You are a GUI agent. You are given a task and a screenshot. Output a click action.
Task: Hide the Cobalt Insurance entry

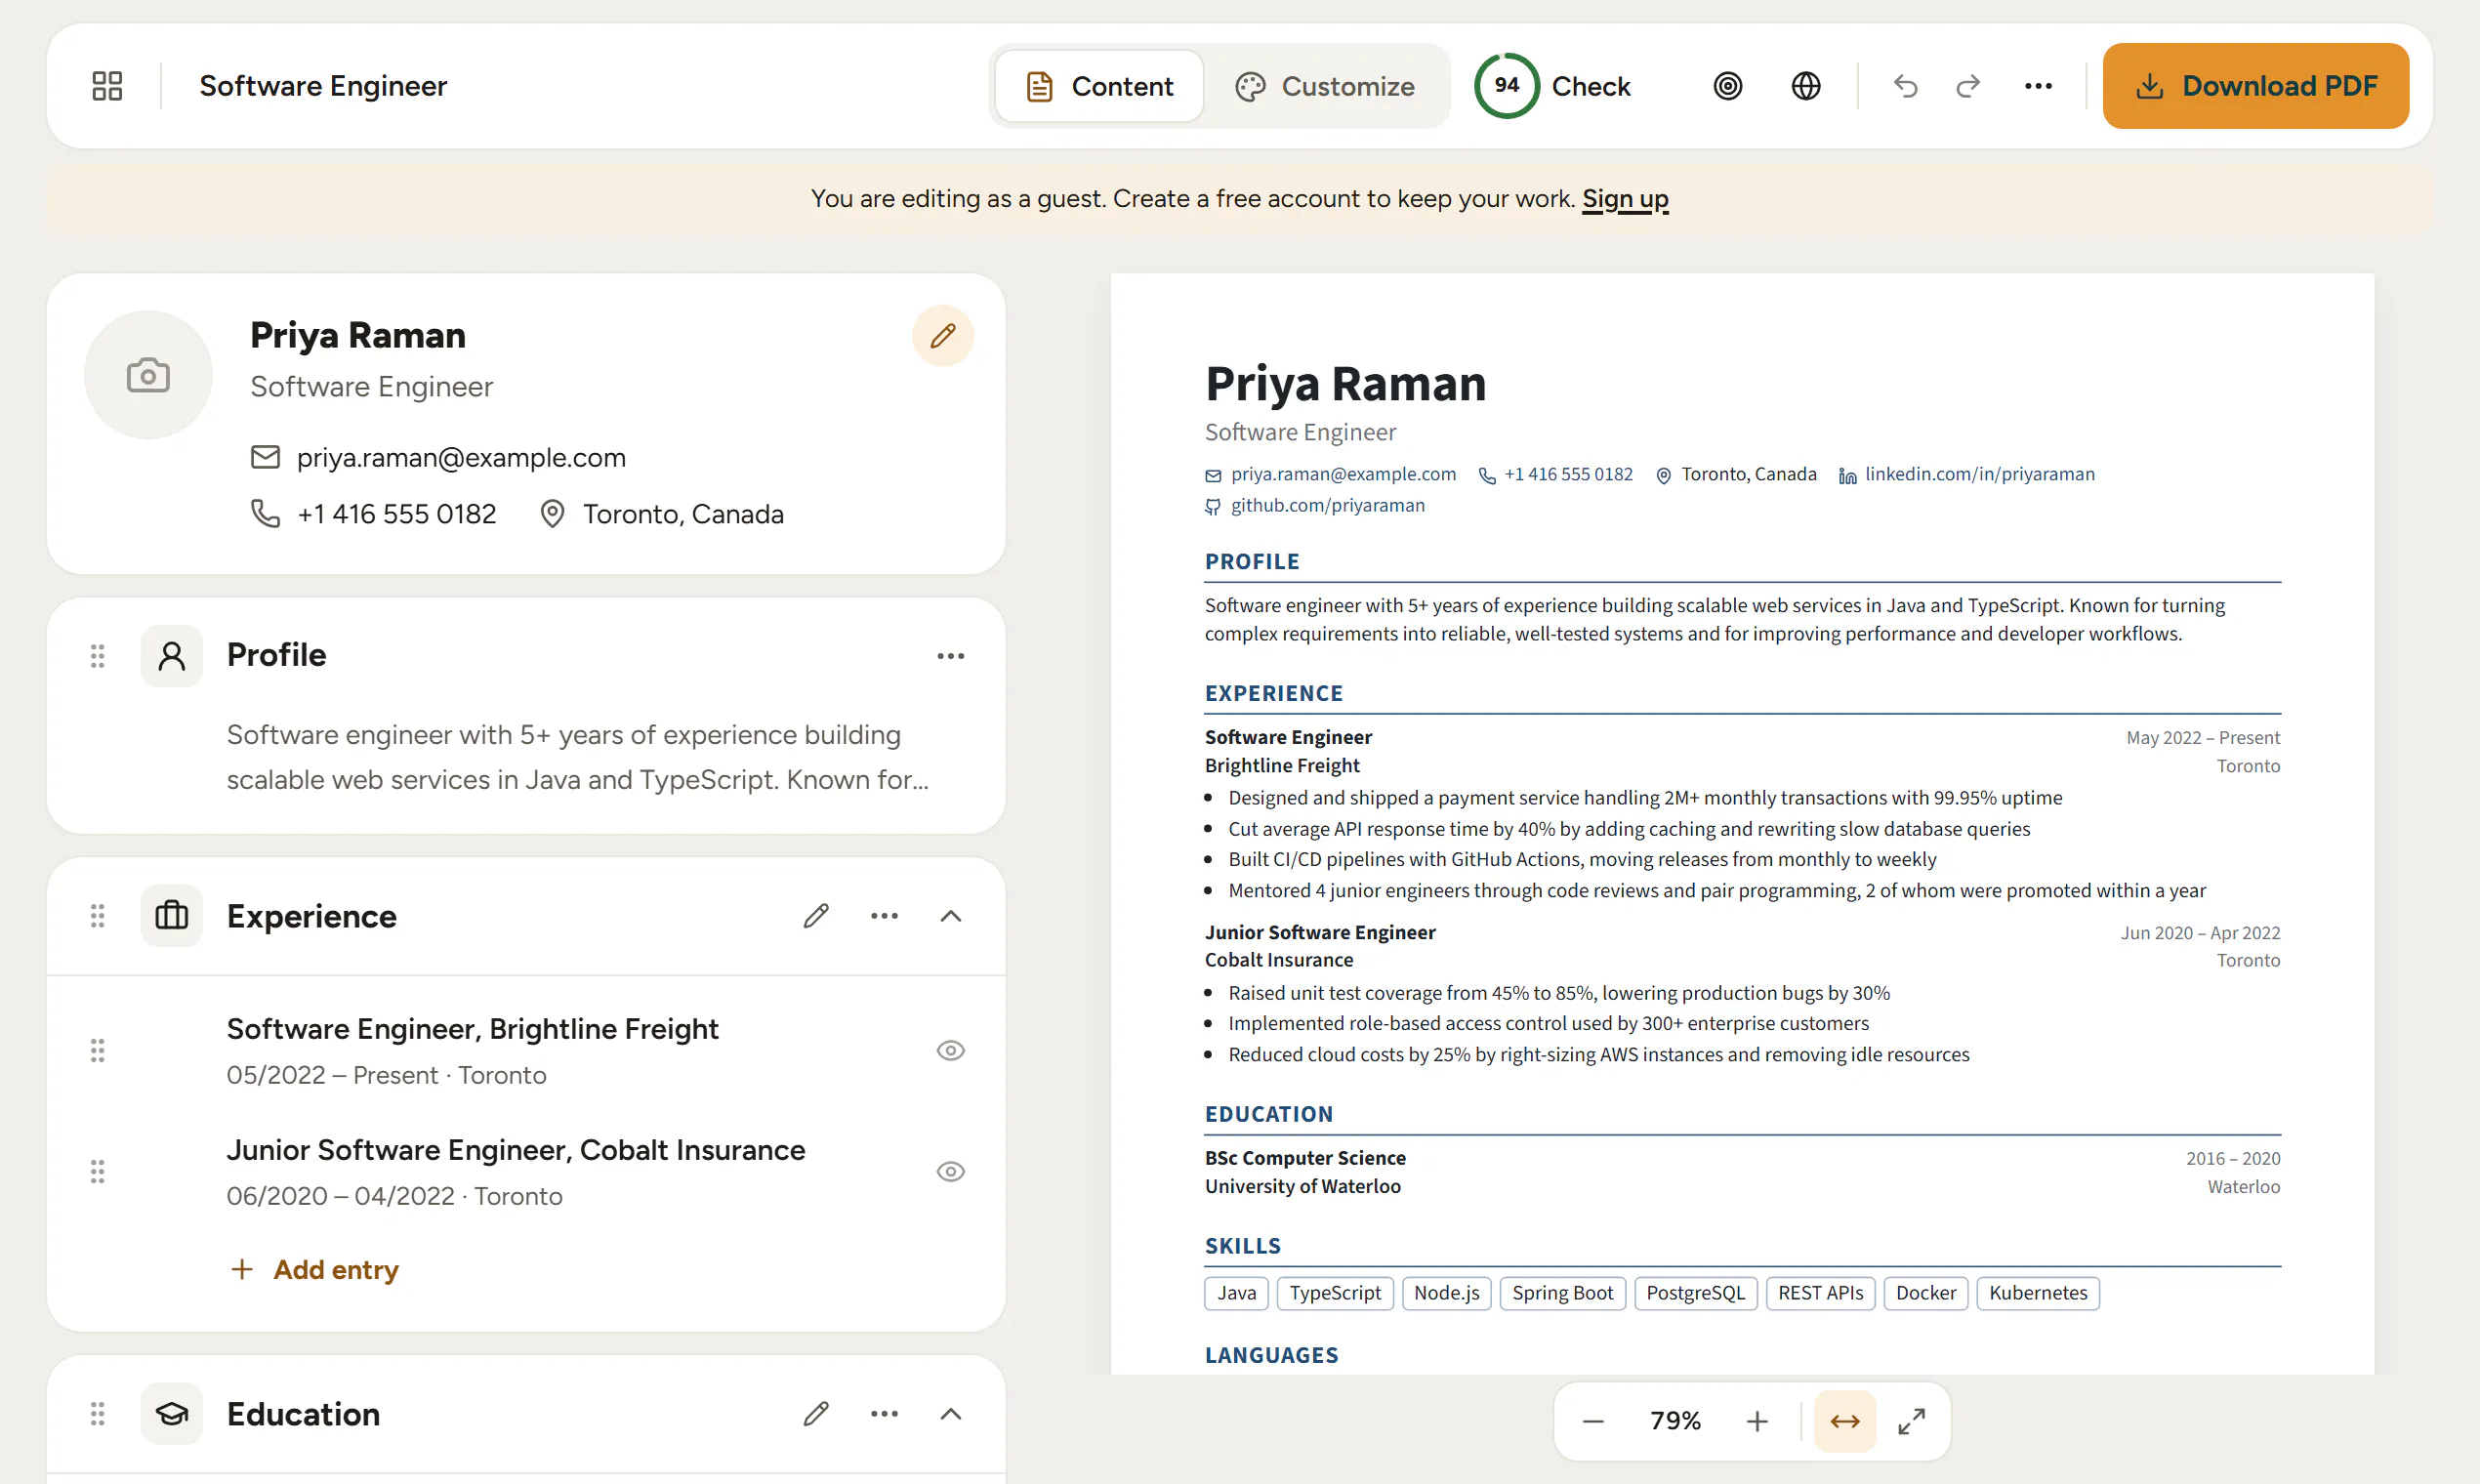pos(950,1172)
